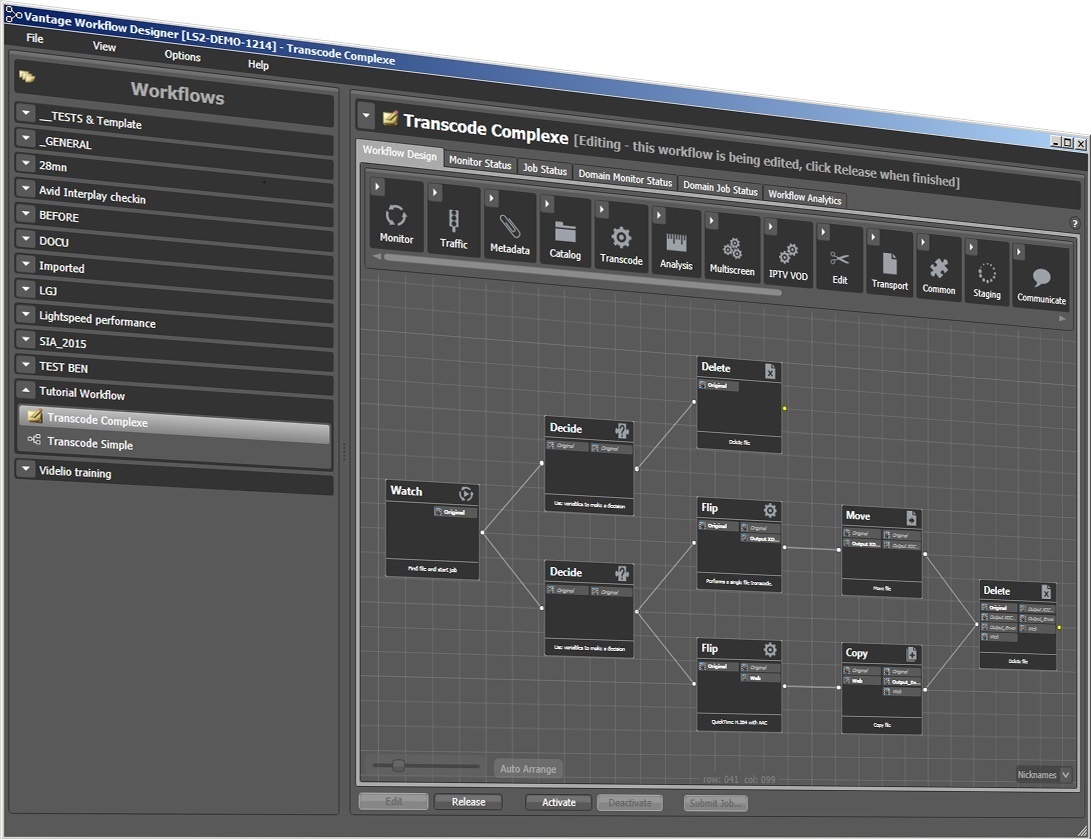Click the top Delete node's X icon

click(770, 371)
